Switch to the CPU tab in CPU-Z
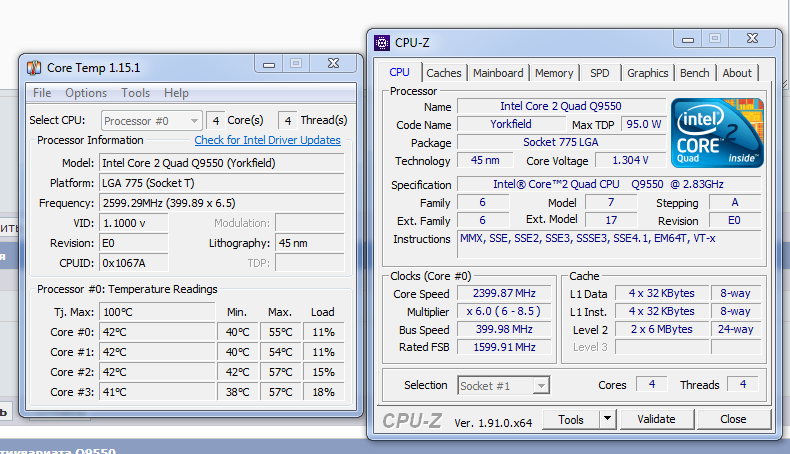Image resolution: width=790 pixels, height=454 pixels. click(400, 73)
